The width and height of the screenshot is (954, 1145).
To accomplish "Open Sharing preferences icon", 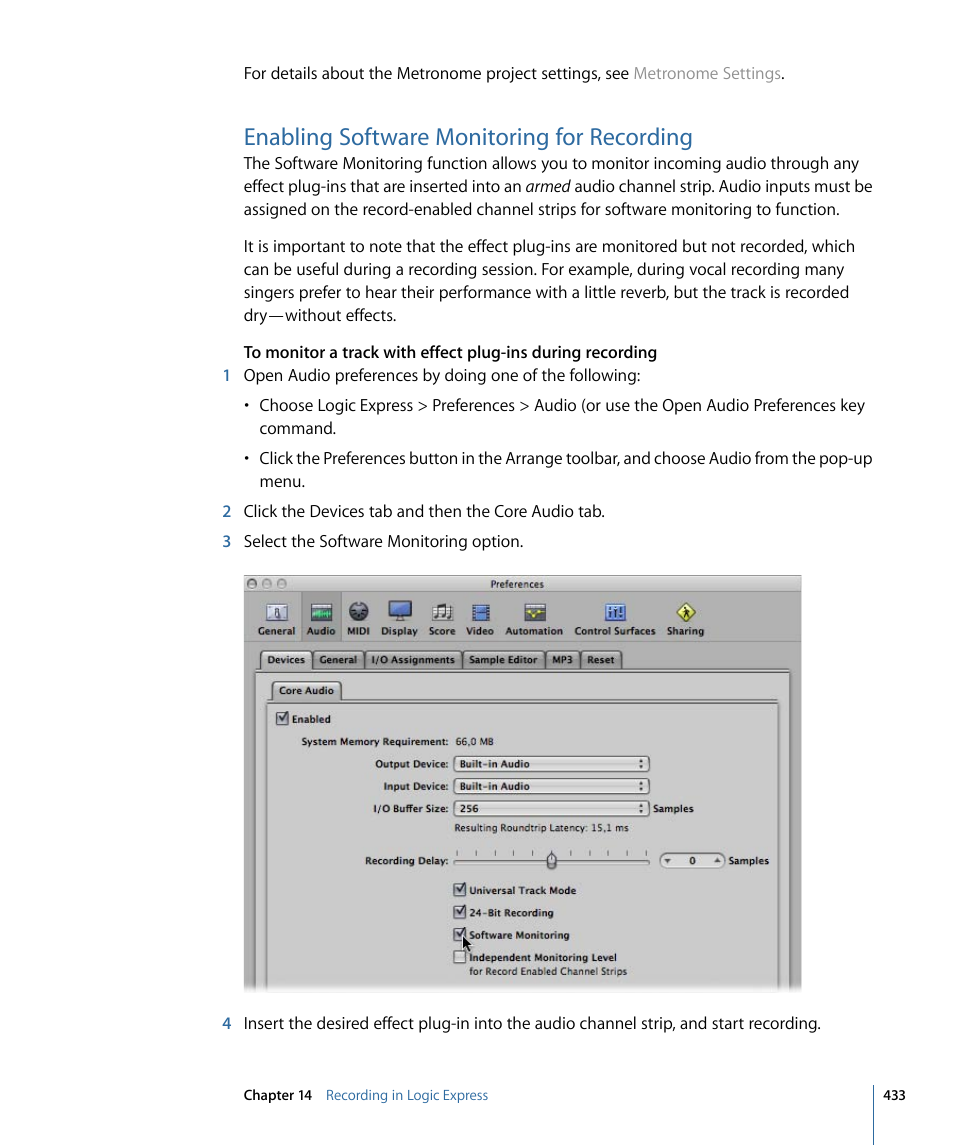I will 685,619.
